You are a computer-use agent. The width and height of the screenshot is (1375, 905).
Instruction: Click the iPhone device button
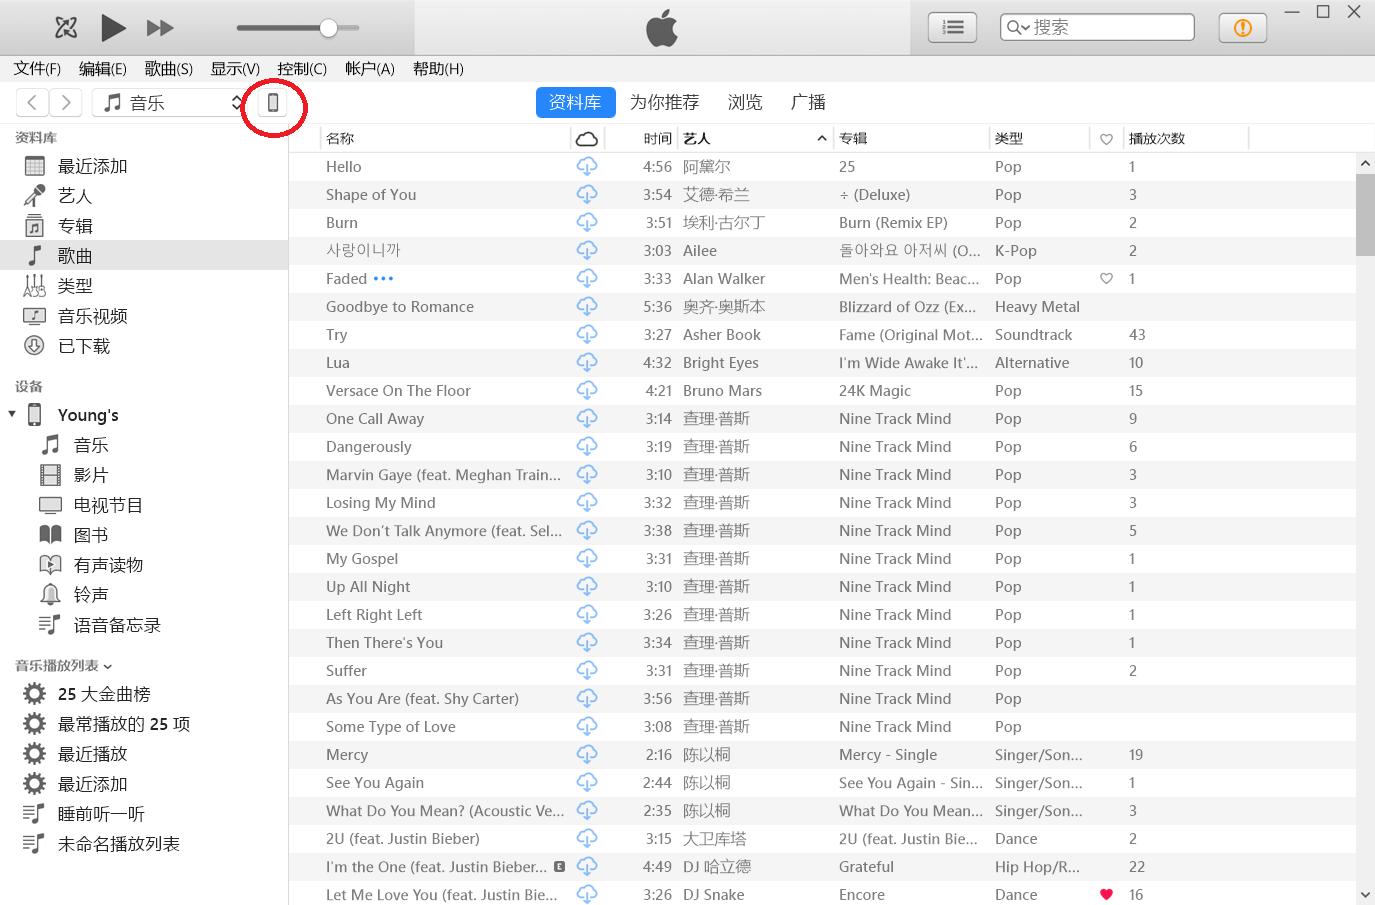(273, 102)
